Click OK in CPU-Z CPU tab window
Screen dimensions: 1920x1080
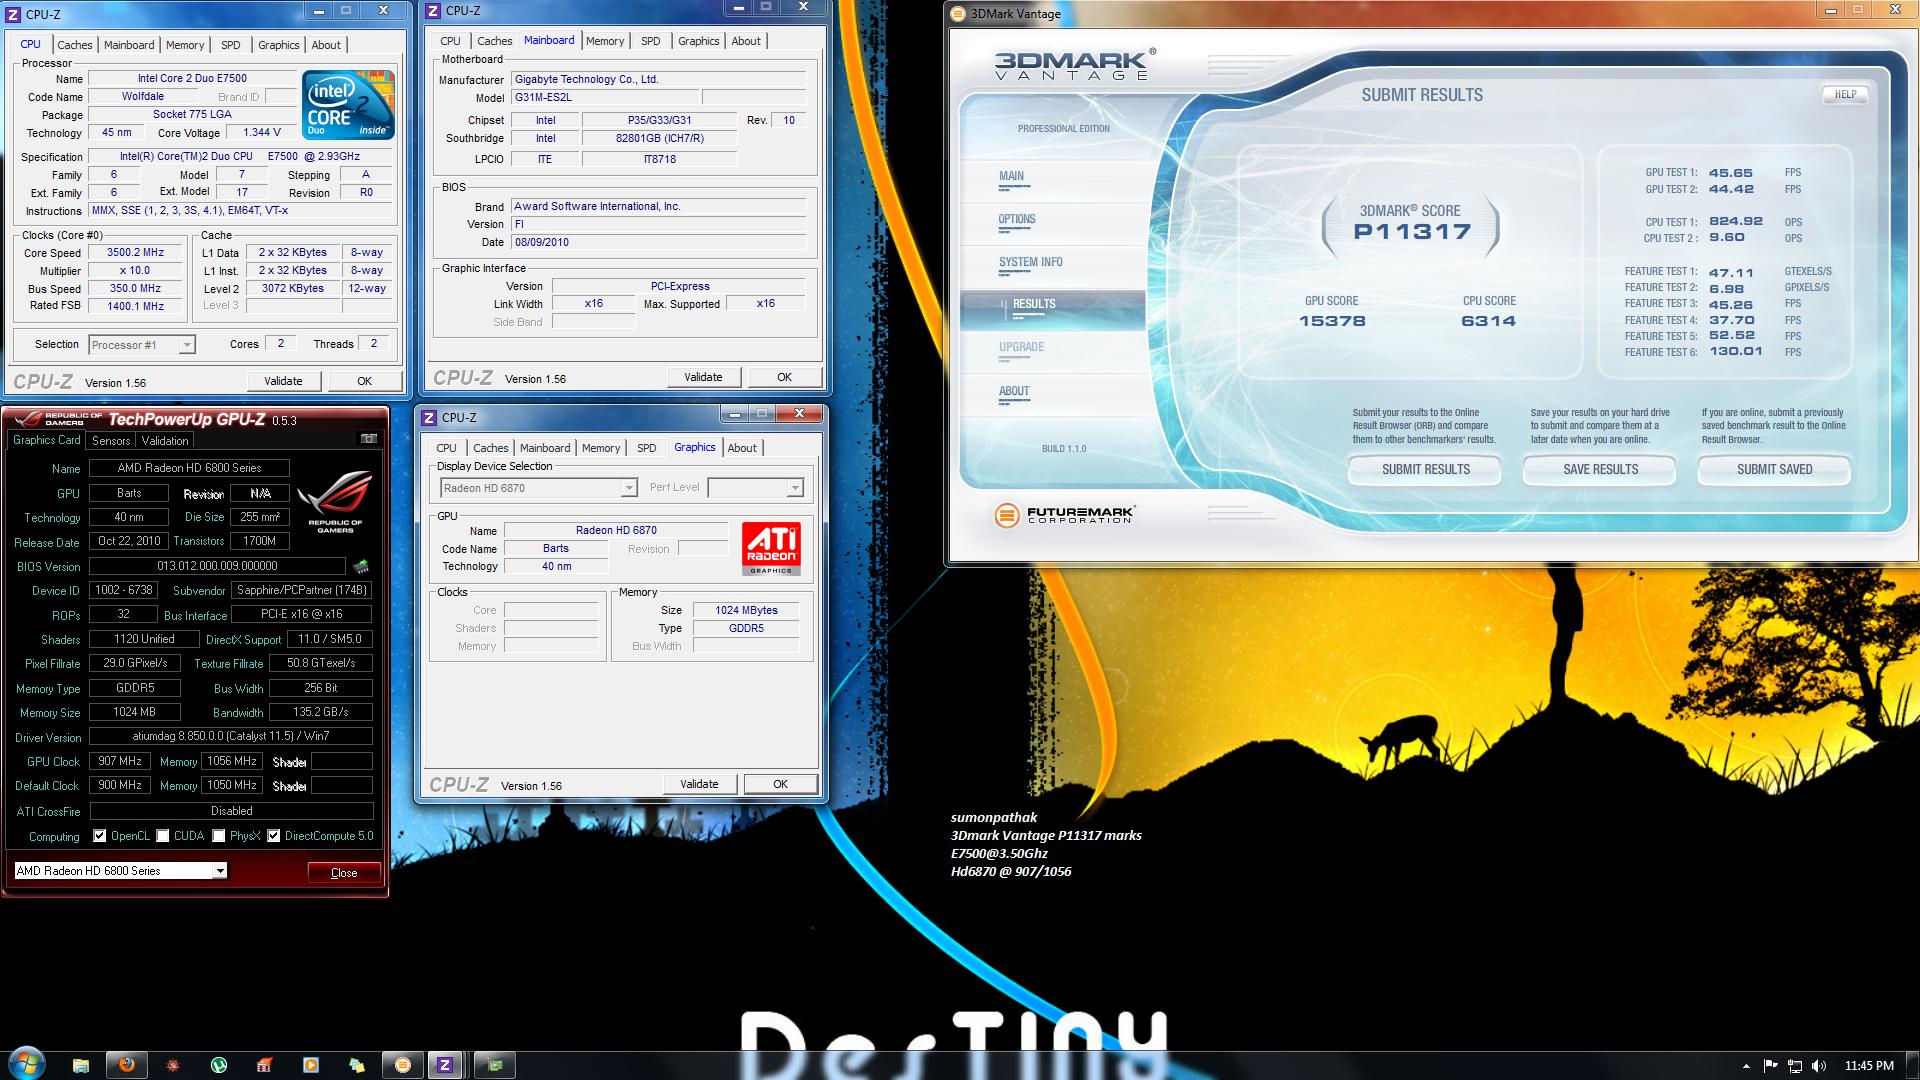[x=364, y=381]
